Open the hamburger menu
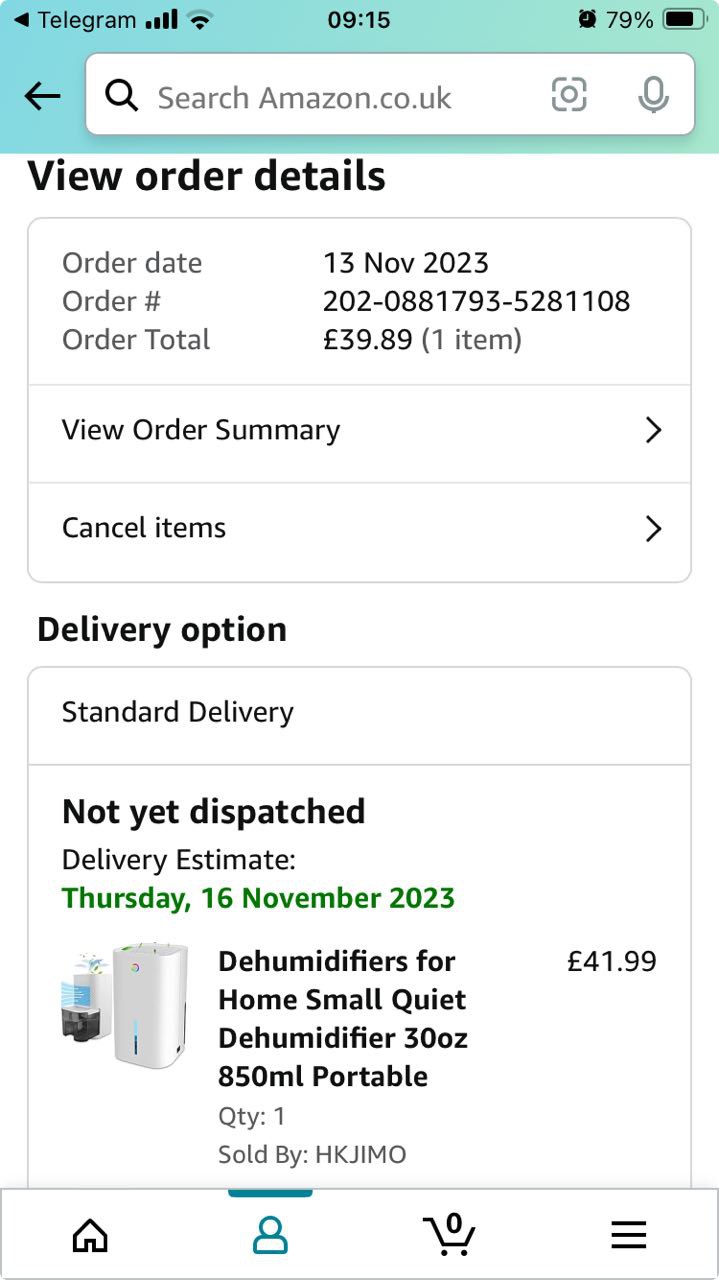Viewport: 719px width, 1280px height. click(629, 1236)
